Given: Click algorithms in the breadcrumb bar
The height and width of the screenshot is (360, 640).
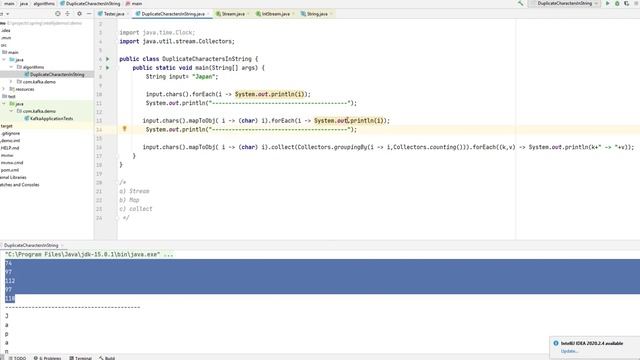Looking at the screenshot, I should coord(44,3).
